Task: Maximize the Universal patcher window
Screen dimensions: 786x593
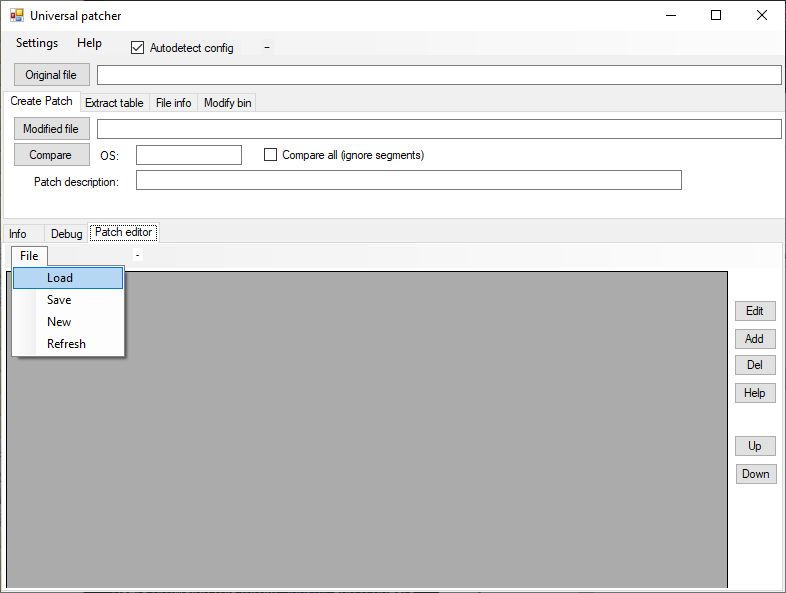Action: pyautogui.click(x=716, y=16)
